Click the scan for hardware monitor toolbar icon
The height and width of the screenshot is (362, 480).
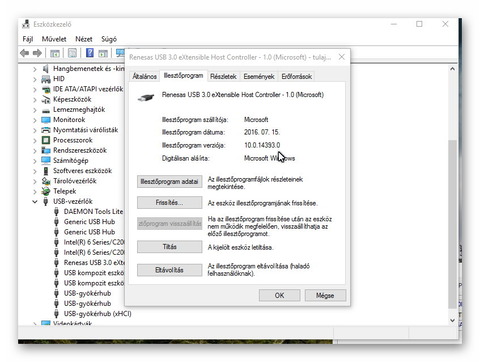[x=120, y=53]
